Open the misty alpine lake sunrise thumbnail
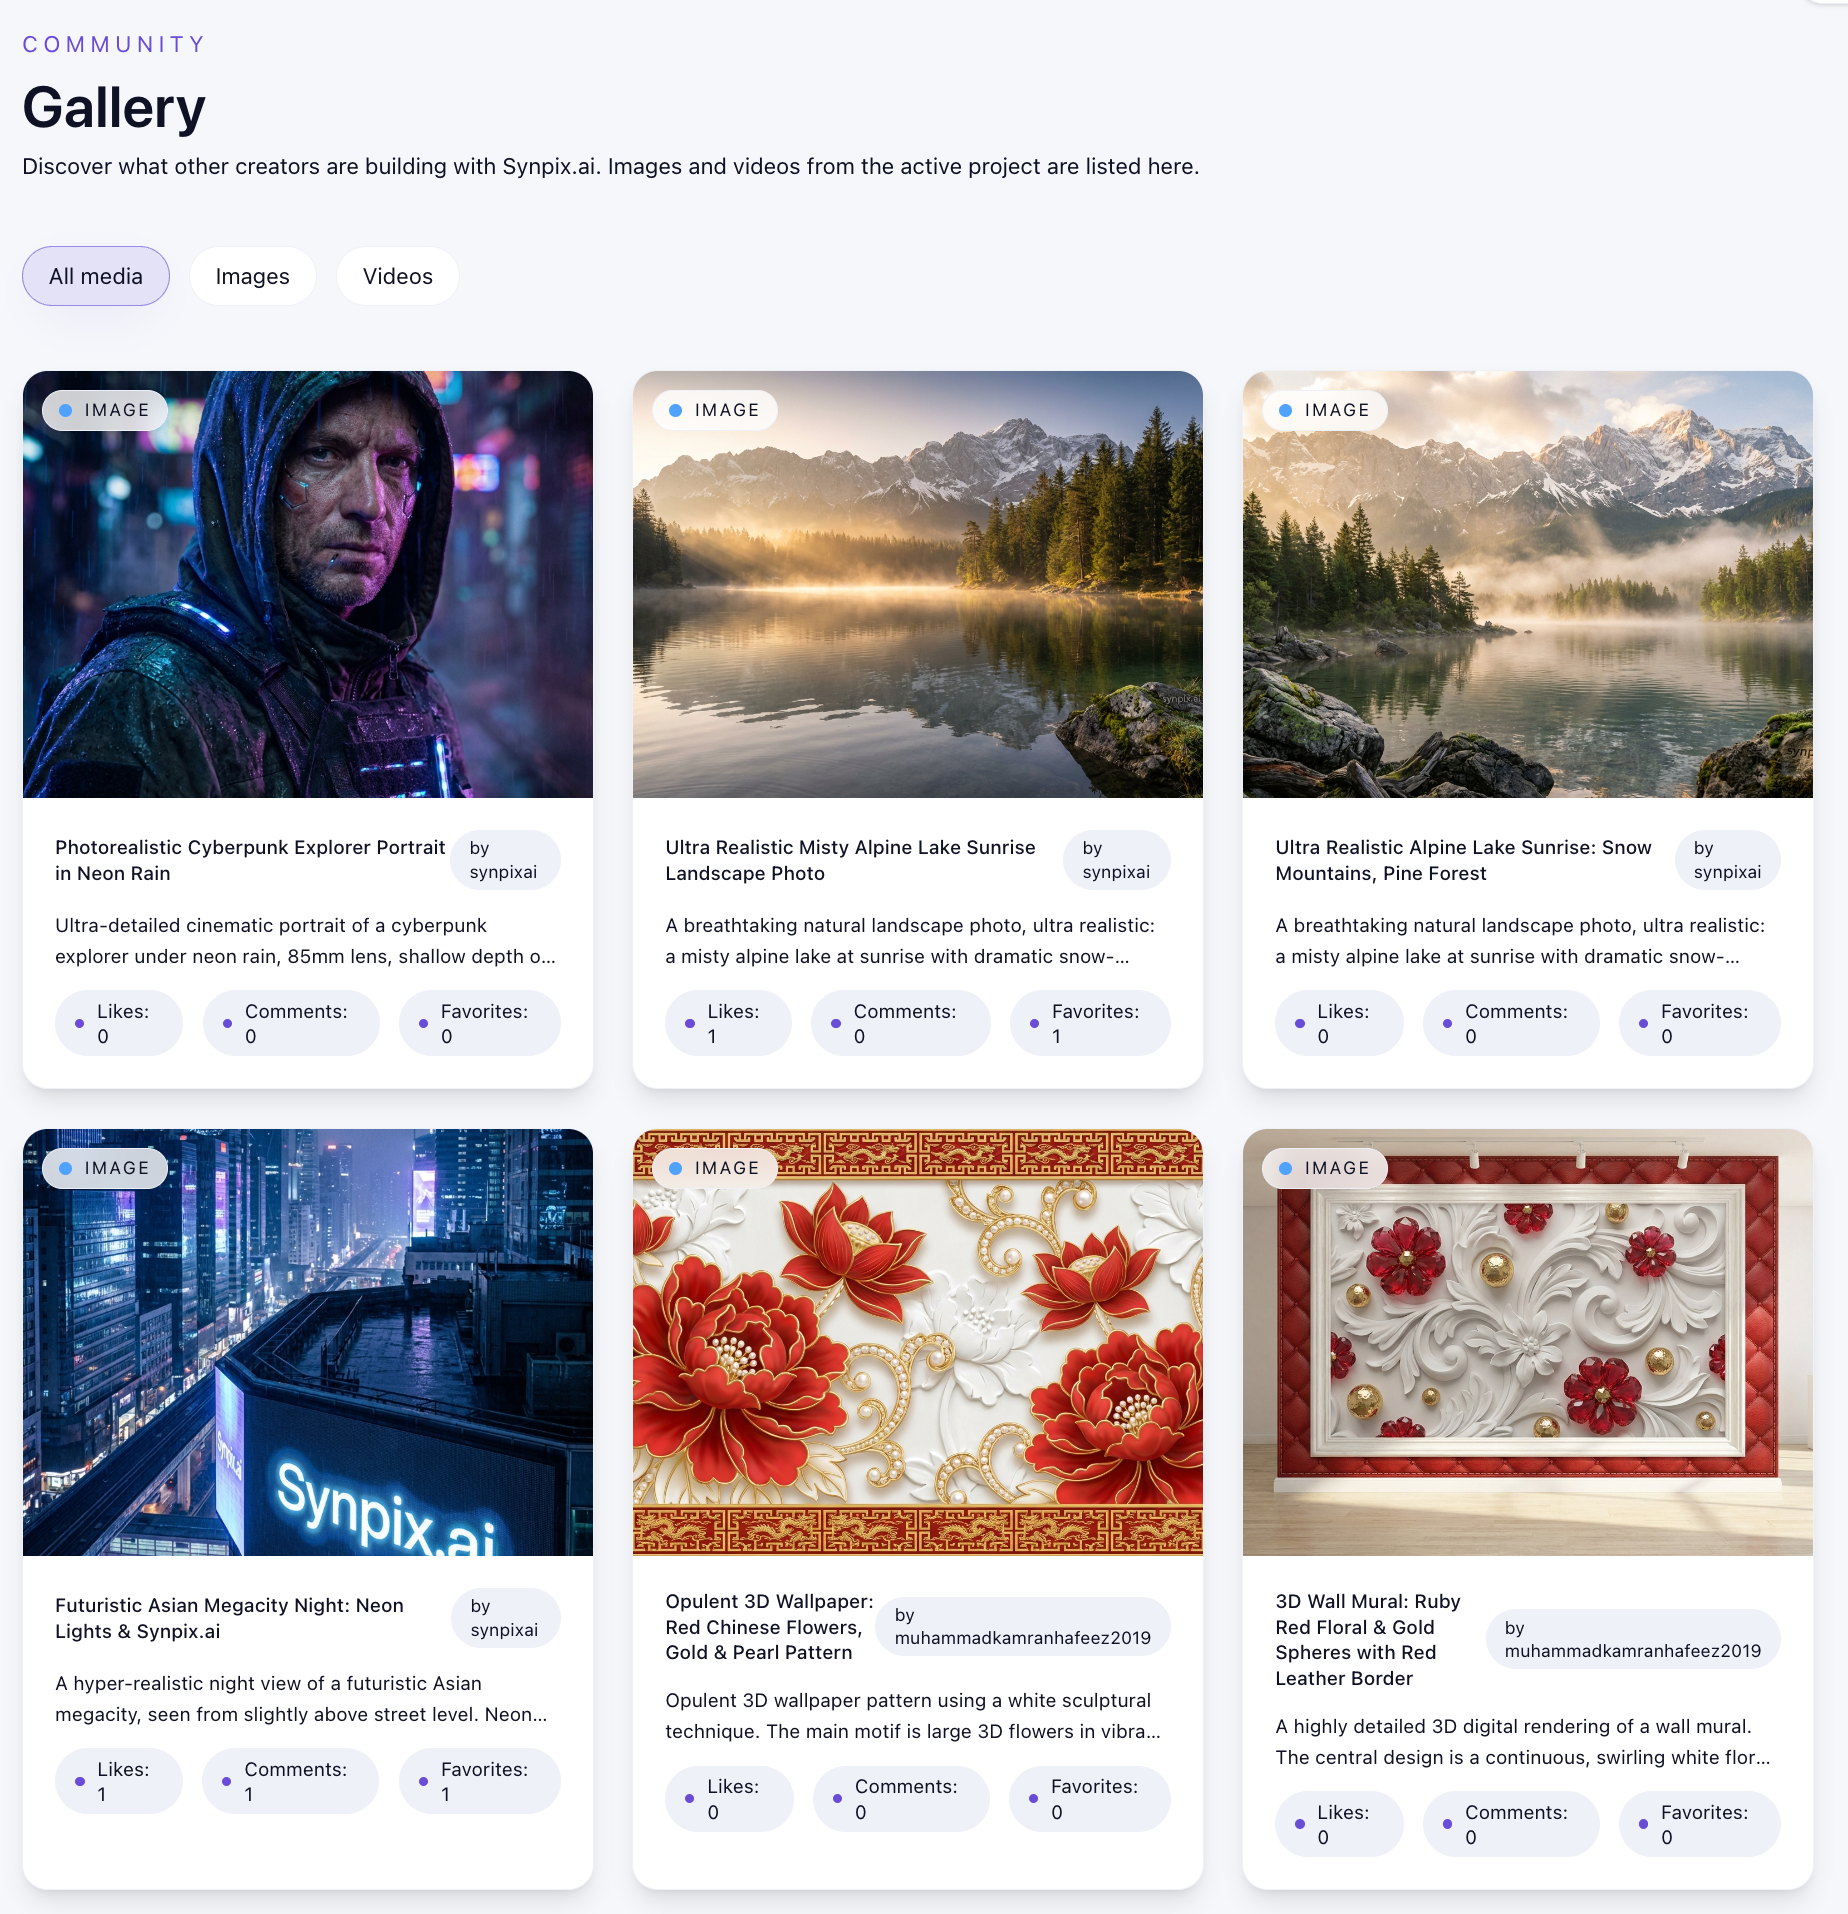The height and width of the screenshot is (1914, 1848). [x=918, y=584]
